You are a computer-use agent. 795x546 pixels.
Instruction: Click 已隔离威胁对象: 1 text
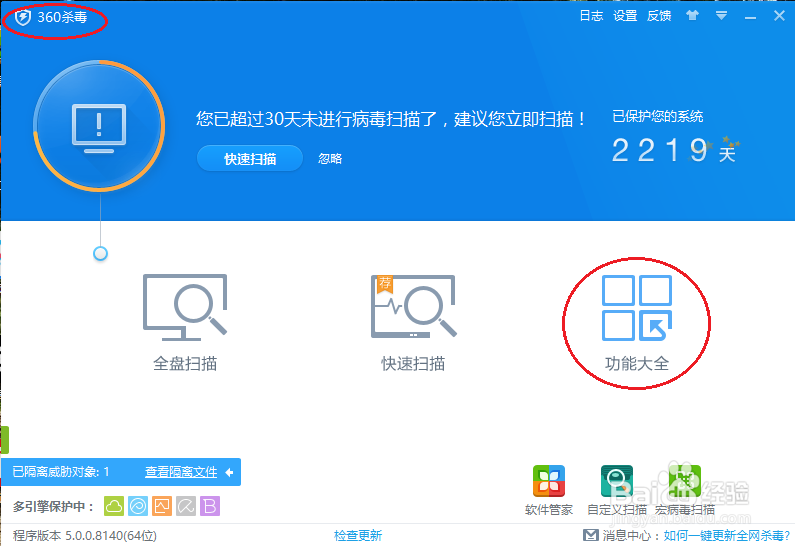[x=61, y=472]
